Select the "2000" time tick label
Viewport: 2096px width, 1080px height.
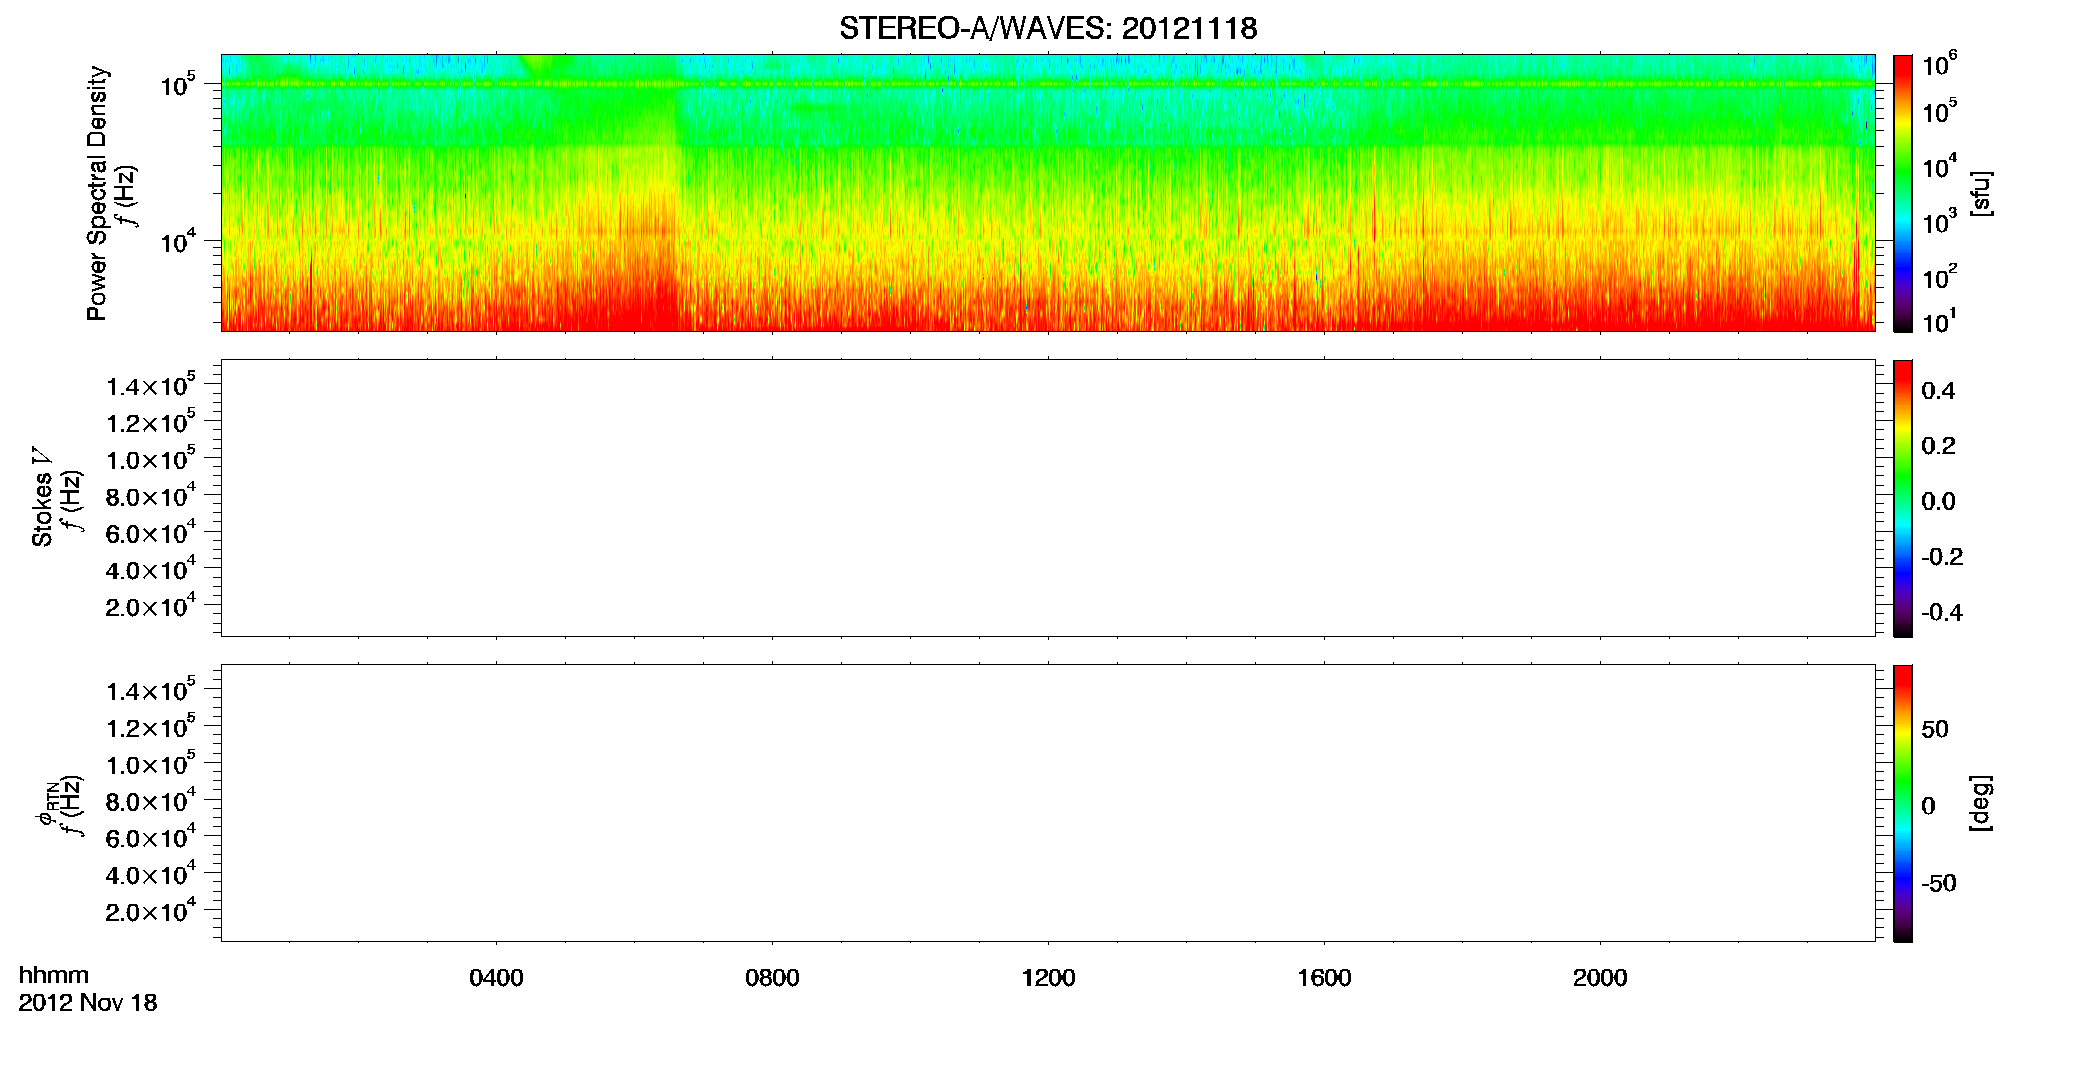[x=1600, y=978]
